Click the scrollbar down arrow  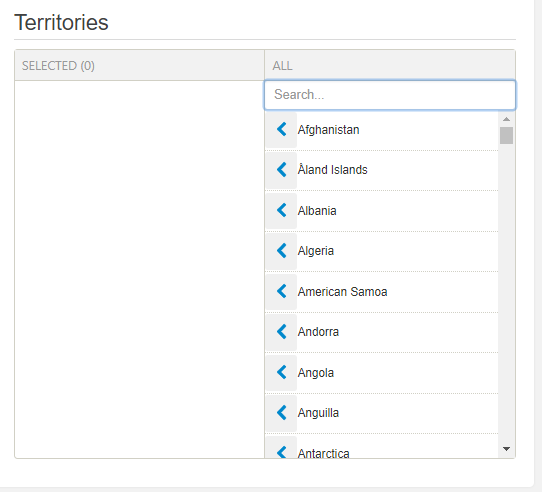pyautogui.click(x=506, y=449)
